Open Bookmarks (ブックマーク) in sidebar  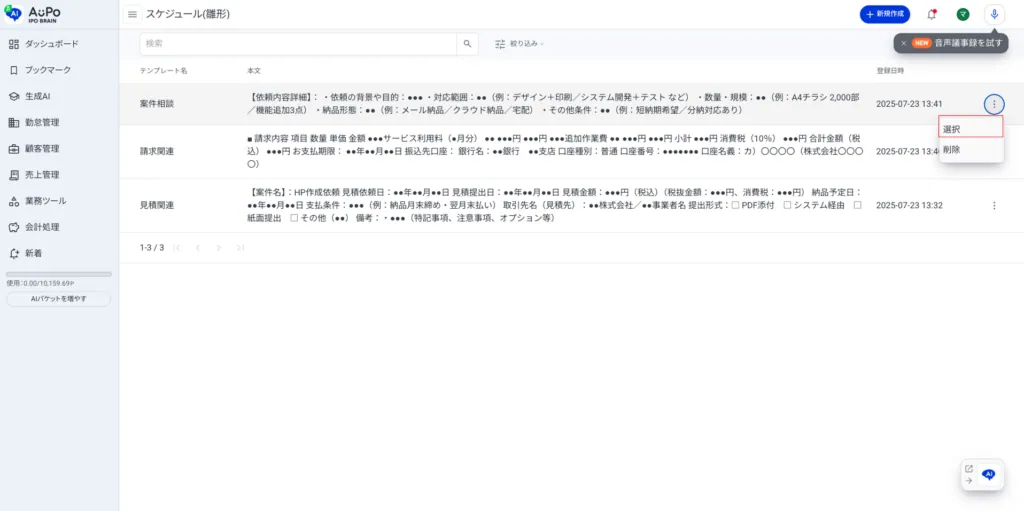[x=39, y=70]
